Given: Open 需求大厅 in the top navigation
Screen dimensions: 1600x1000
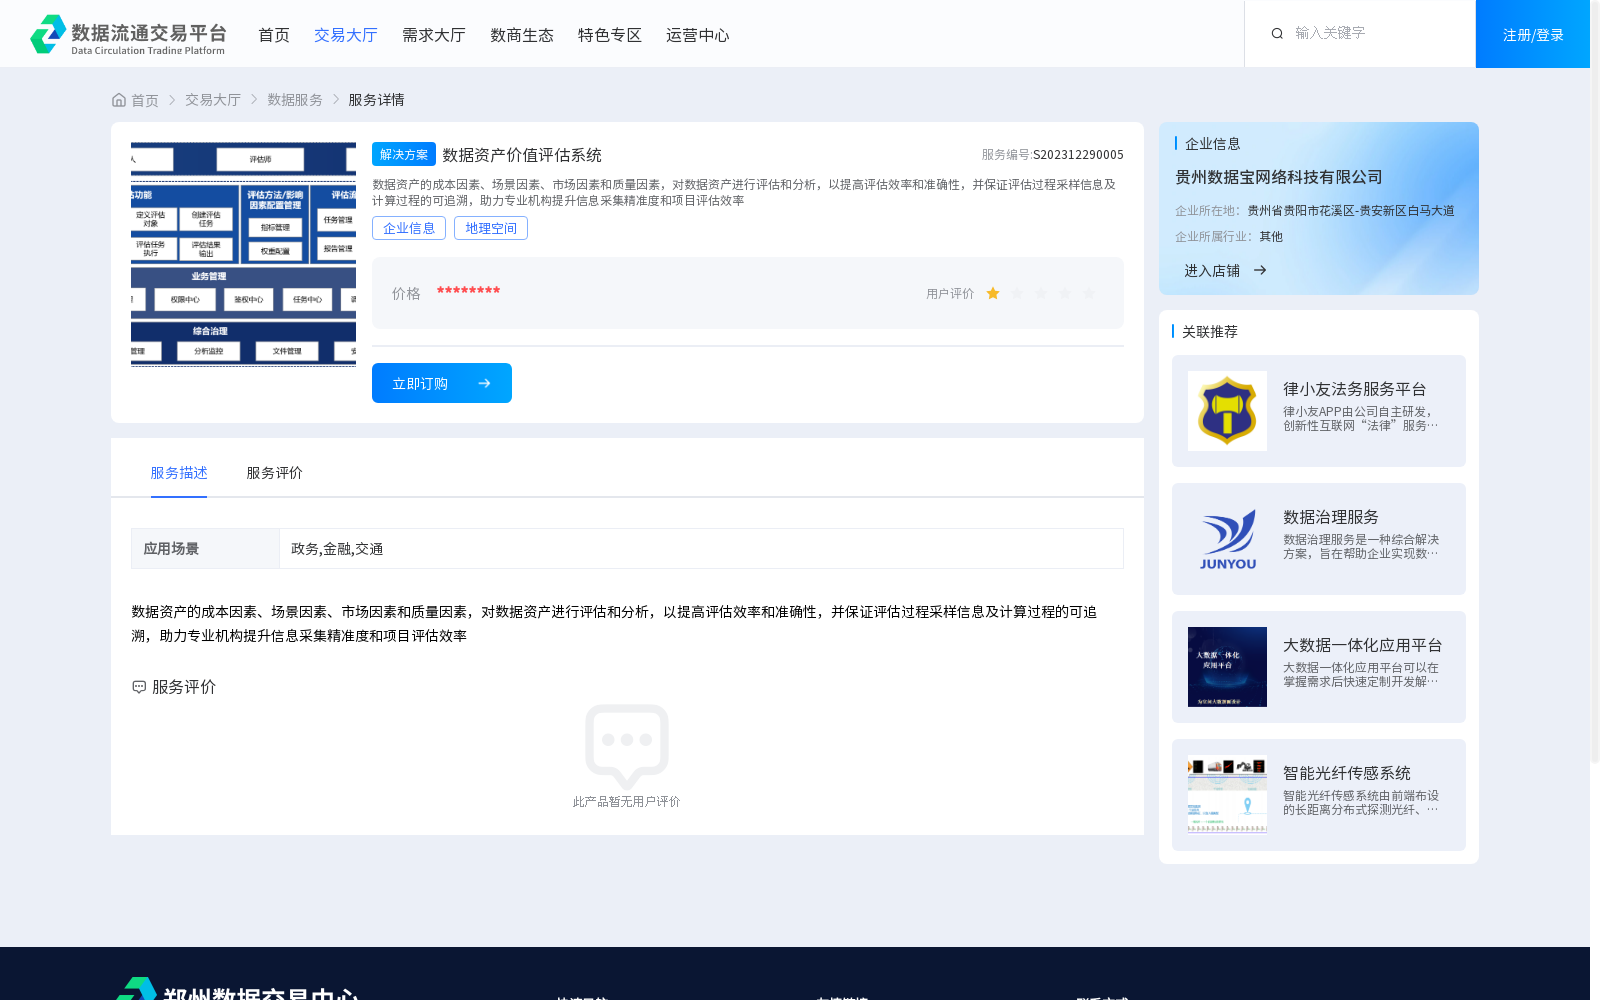Looking at the screenshot, I should click(x=434, y=35).
